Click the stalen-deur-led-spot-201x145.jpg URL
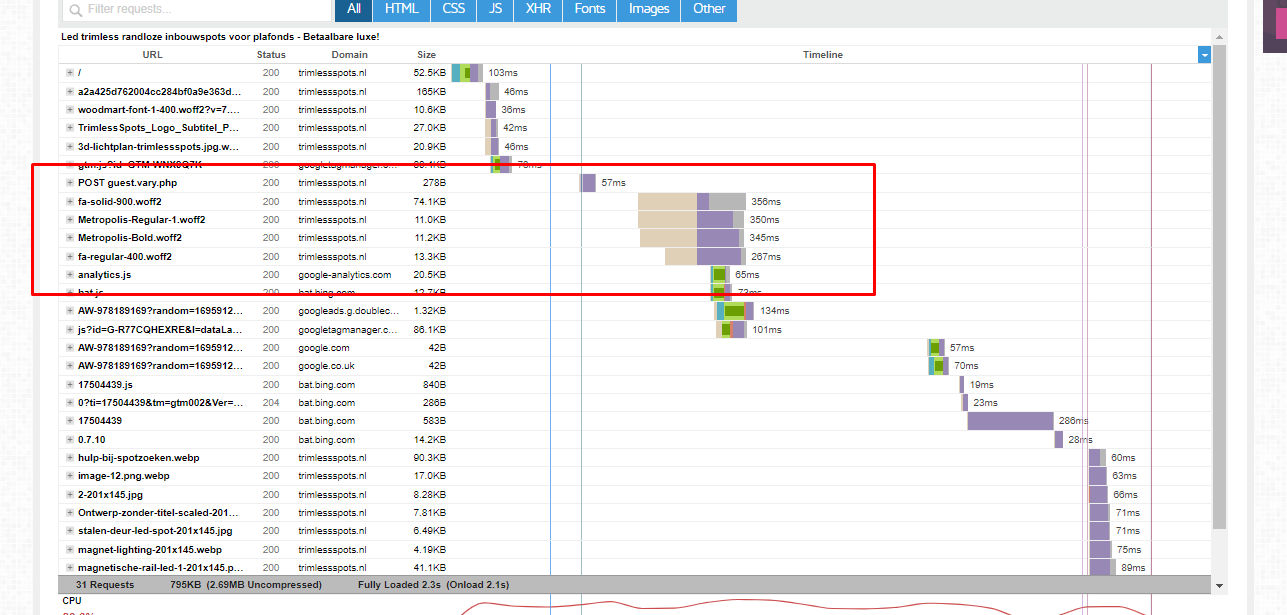This screenshot has width=1287, height=615. [x=155, y=531]
